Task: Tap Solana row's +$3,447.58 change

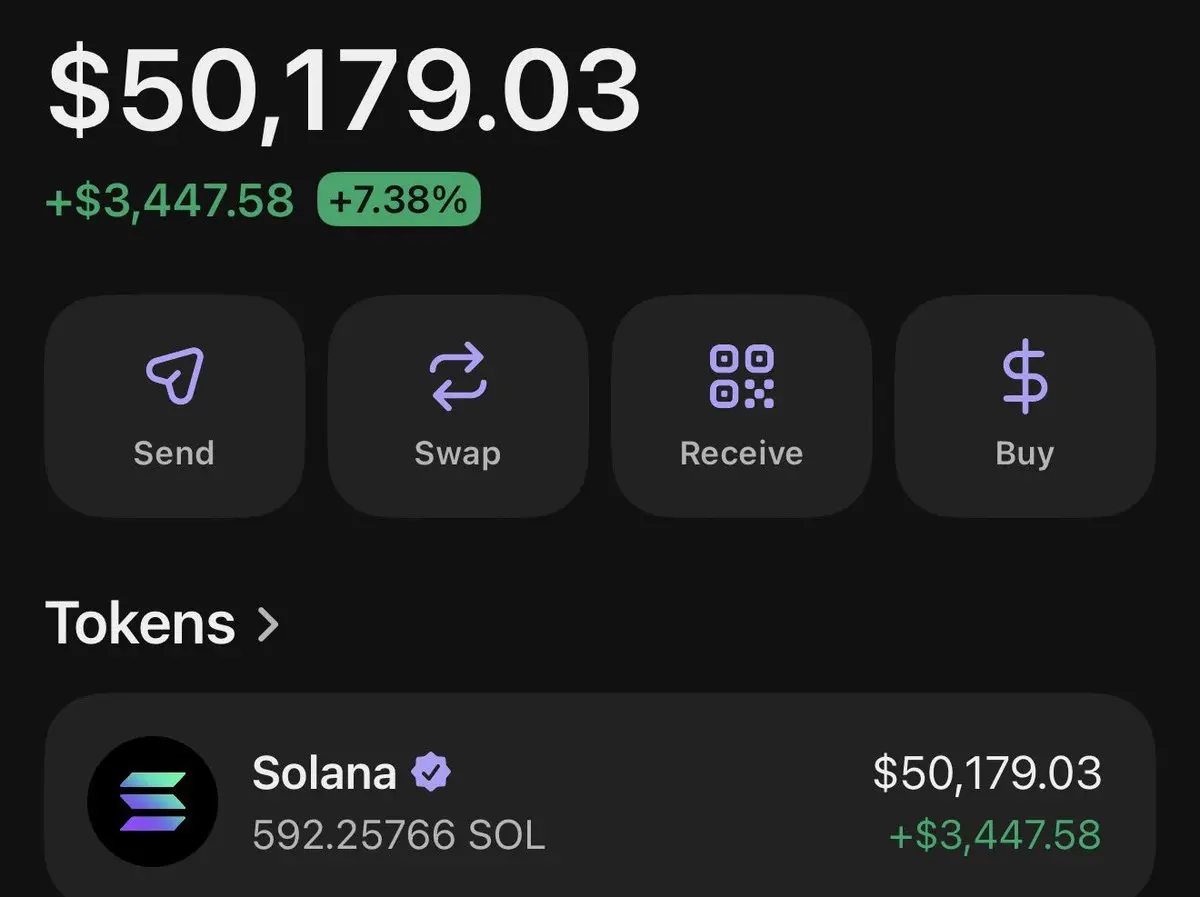Action: (995, 834)
